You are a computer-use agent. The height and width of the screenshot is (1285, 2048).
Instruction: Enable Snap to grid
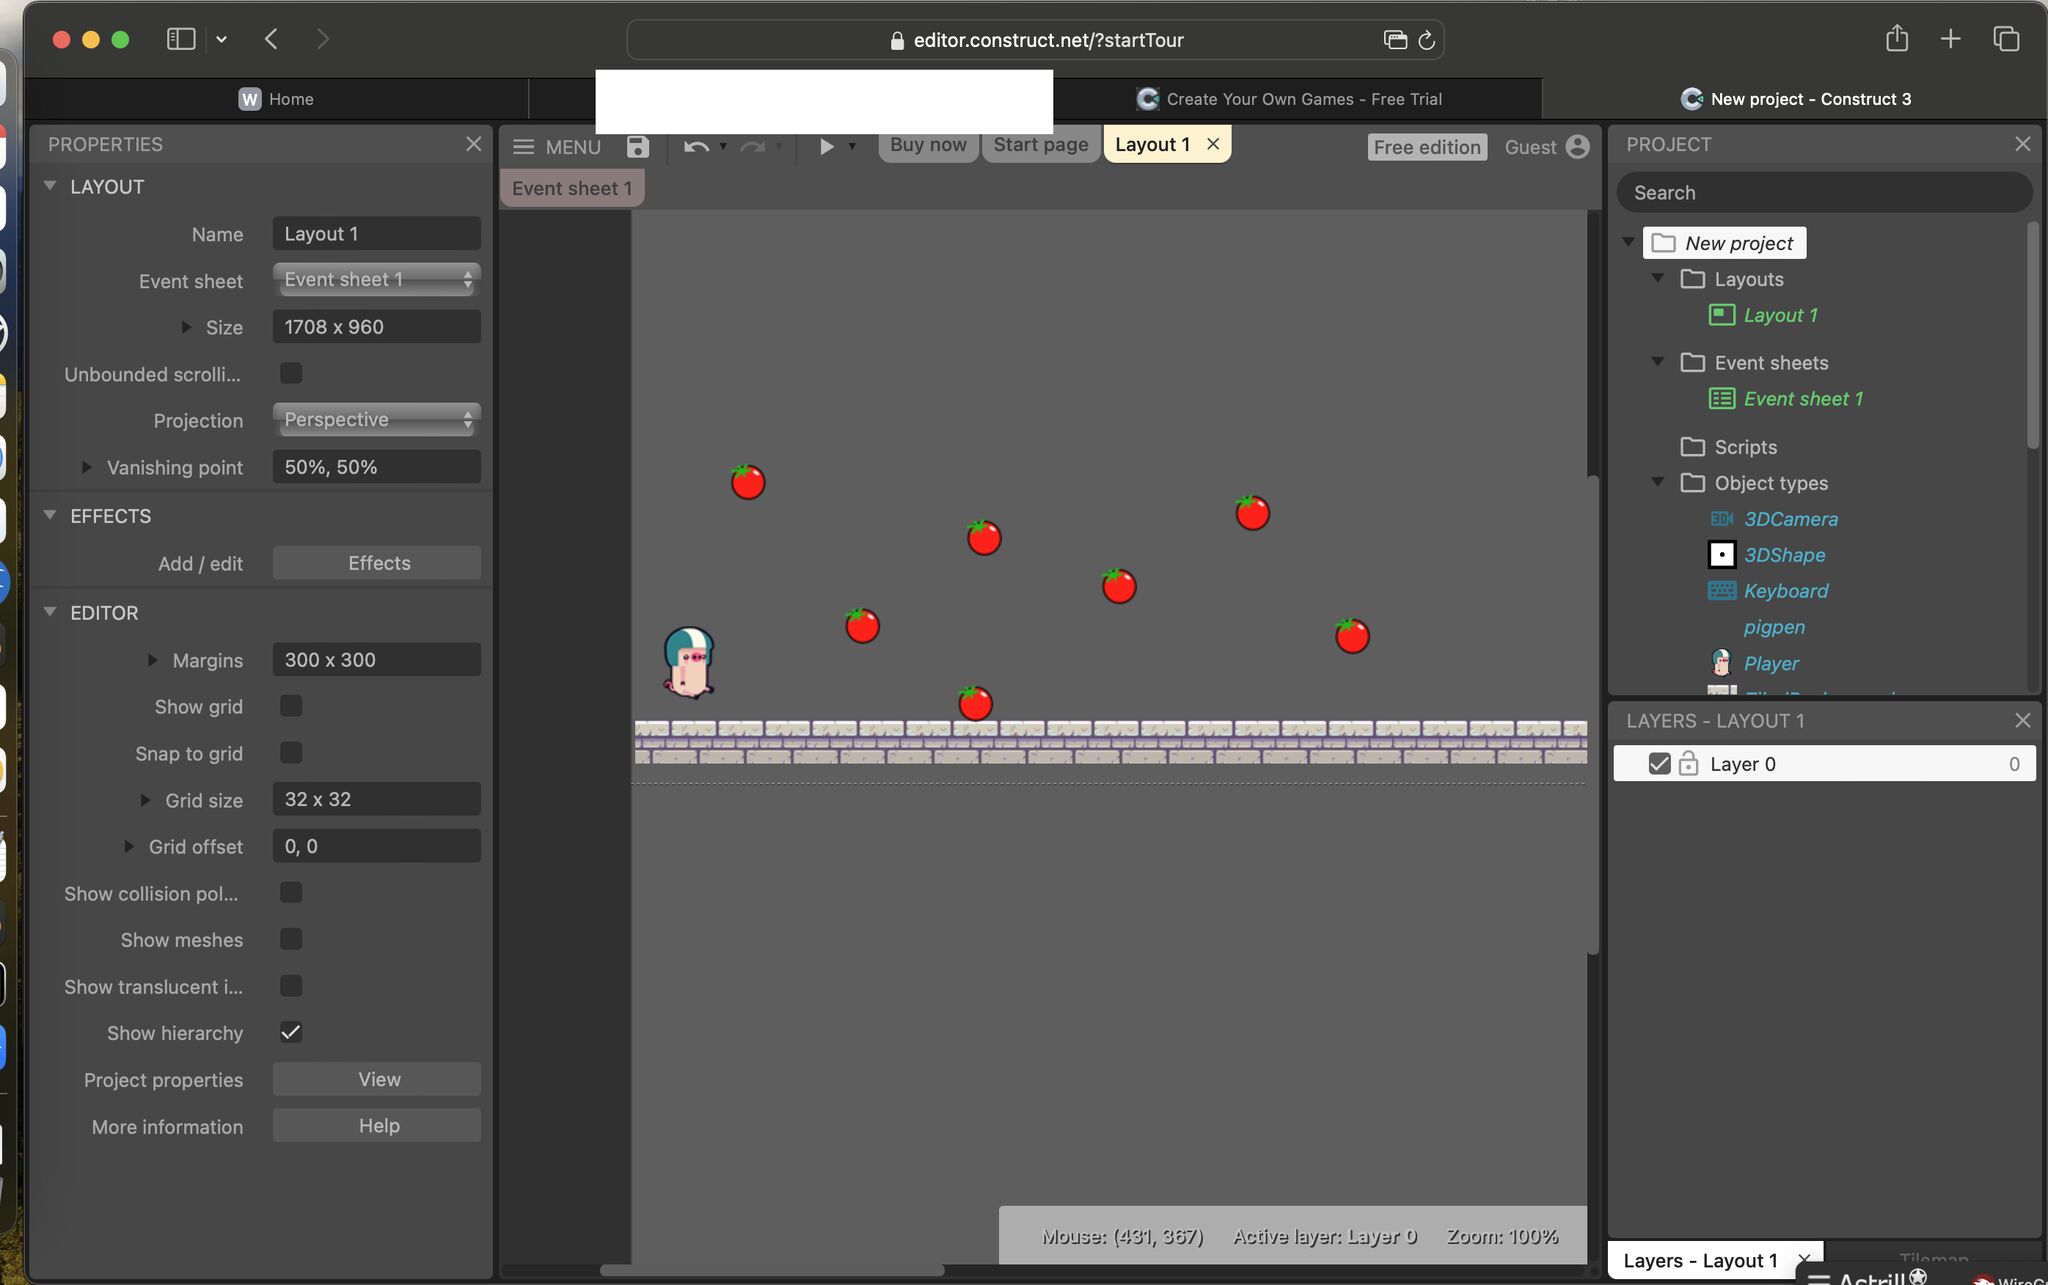pos(290,752)
